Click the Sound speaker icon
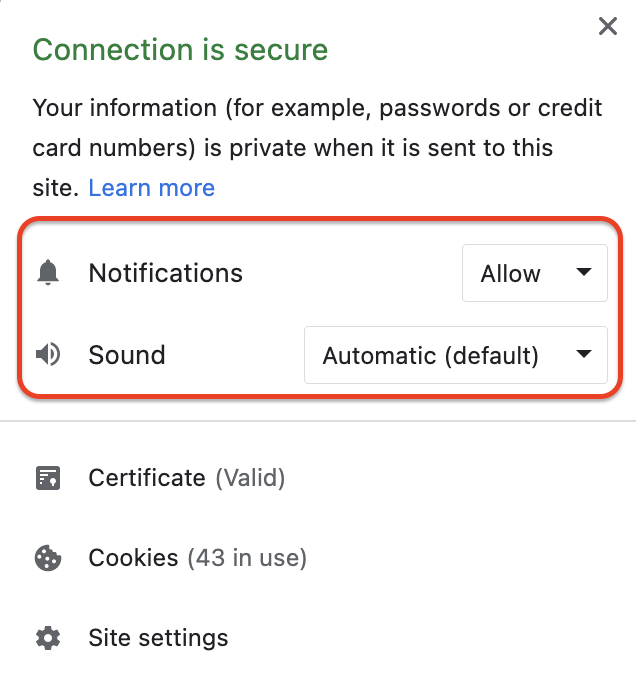 pyautogui.click(x=48, y=354)
